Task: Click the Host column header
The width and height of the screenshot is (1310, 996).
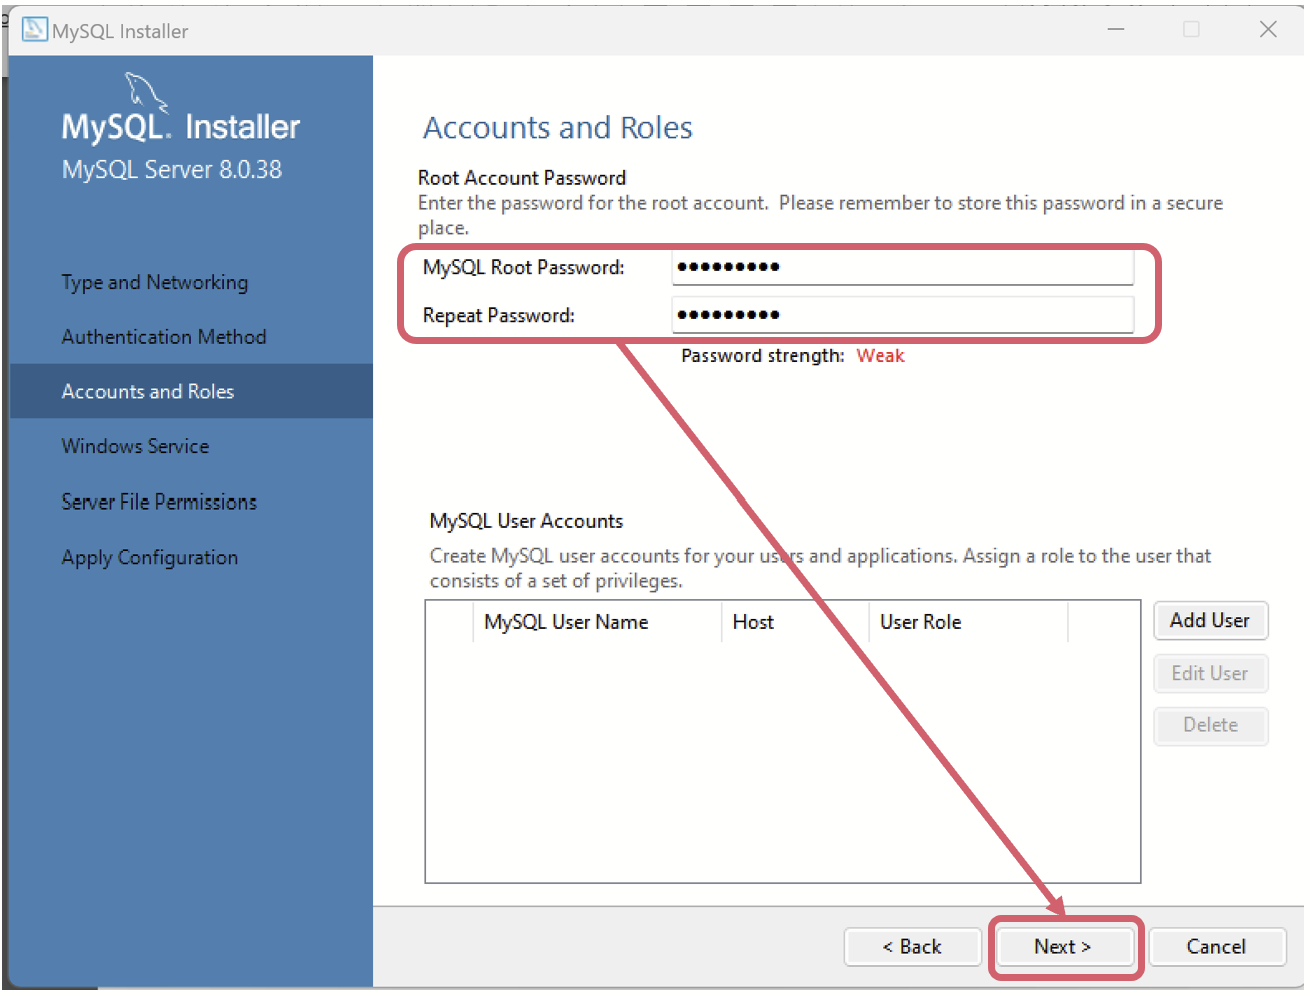Action: (794, 622)
